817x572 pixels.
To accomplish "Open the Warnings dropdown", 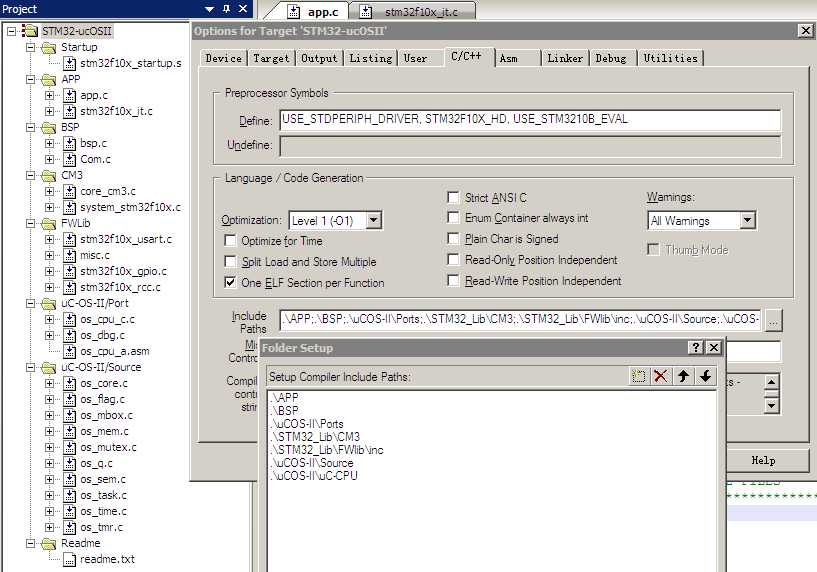I will (747, 220).
